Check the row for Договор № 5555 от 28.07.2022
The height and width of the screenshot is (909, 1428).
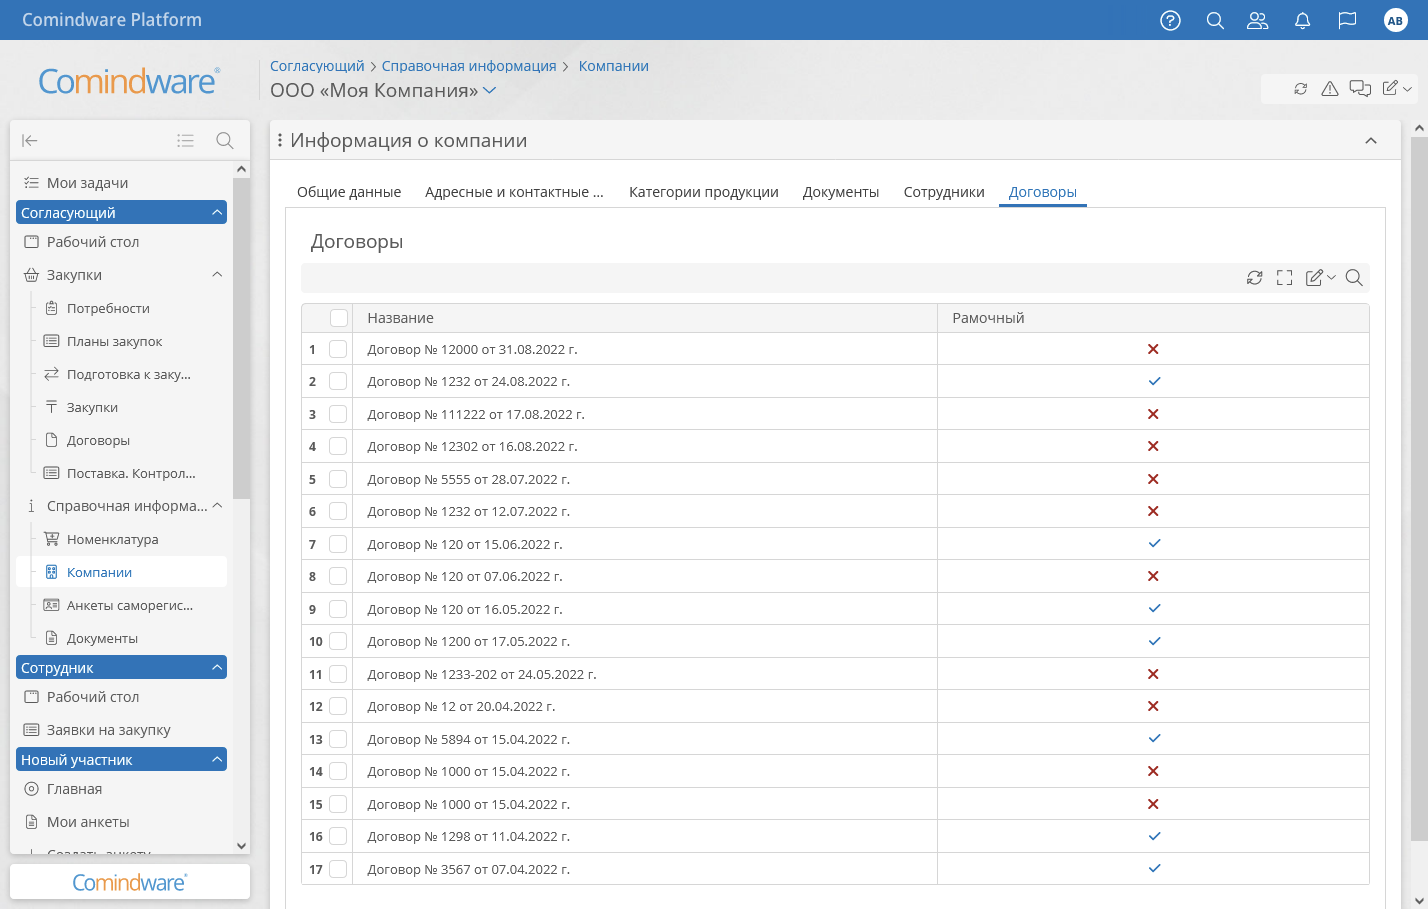pyautogui.click(x=338, y=479)
